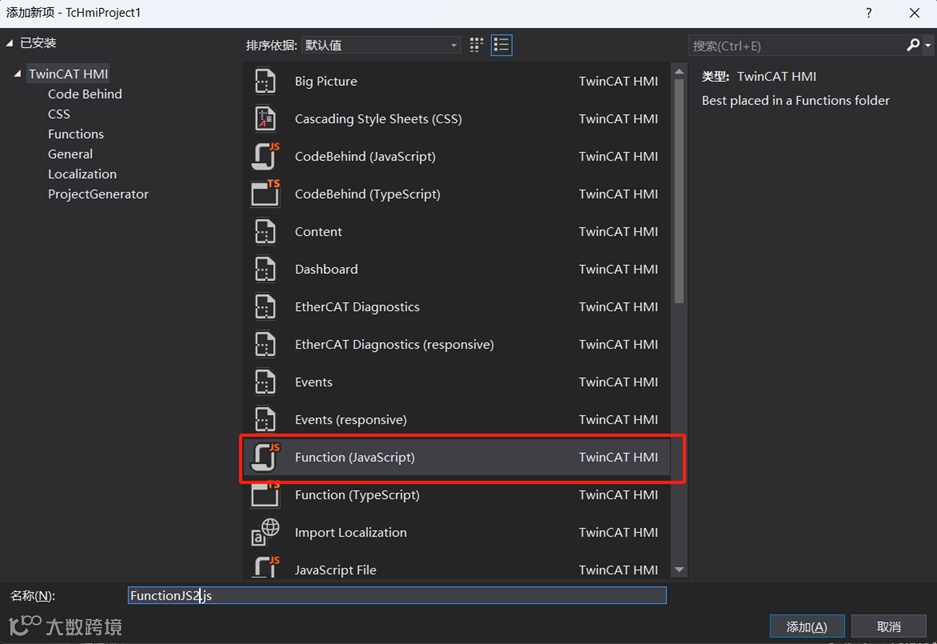
Task: Click TwinCAT HMI type in Events row
Action: [x=618, y=382]
